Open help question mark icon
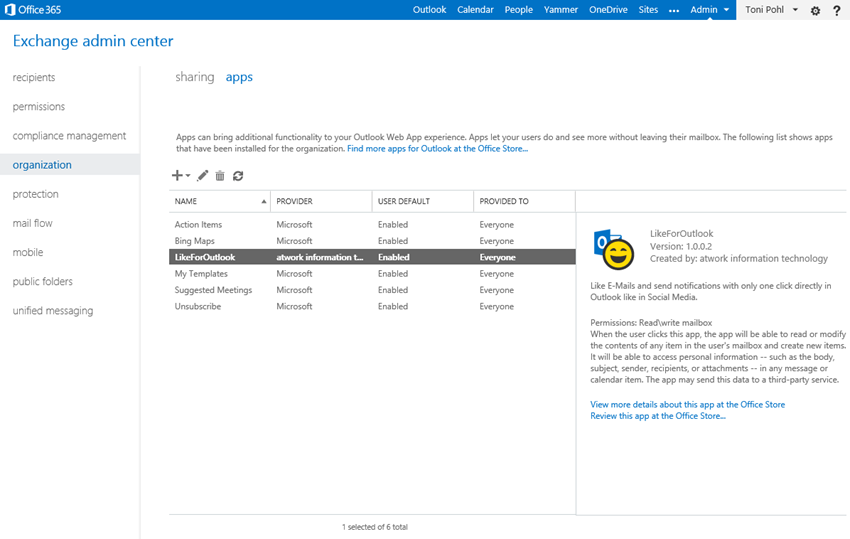The height and width of the screenshot is (539, 850). pos(837,10)
